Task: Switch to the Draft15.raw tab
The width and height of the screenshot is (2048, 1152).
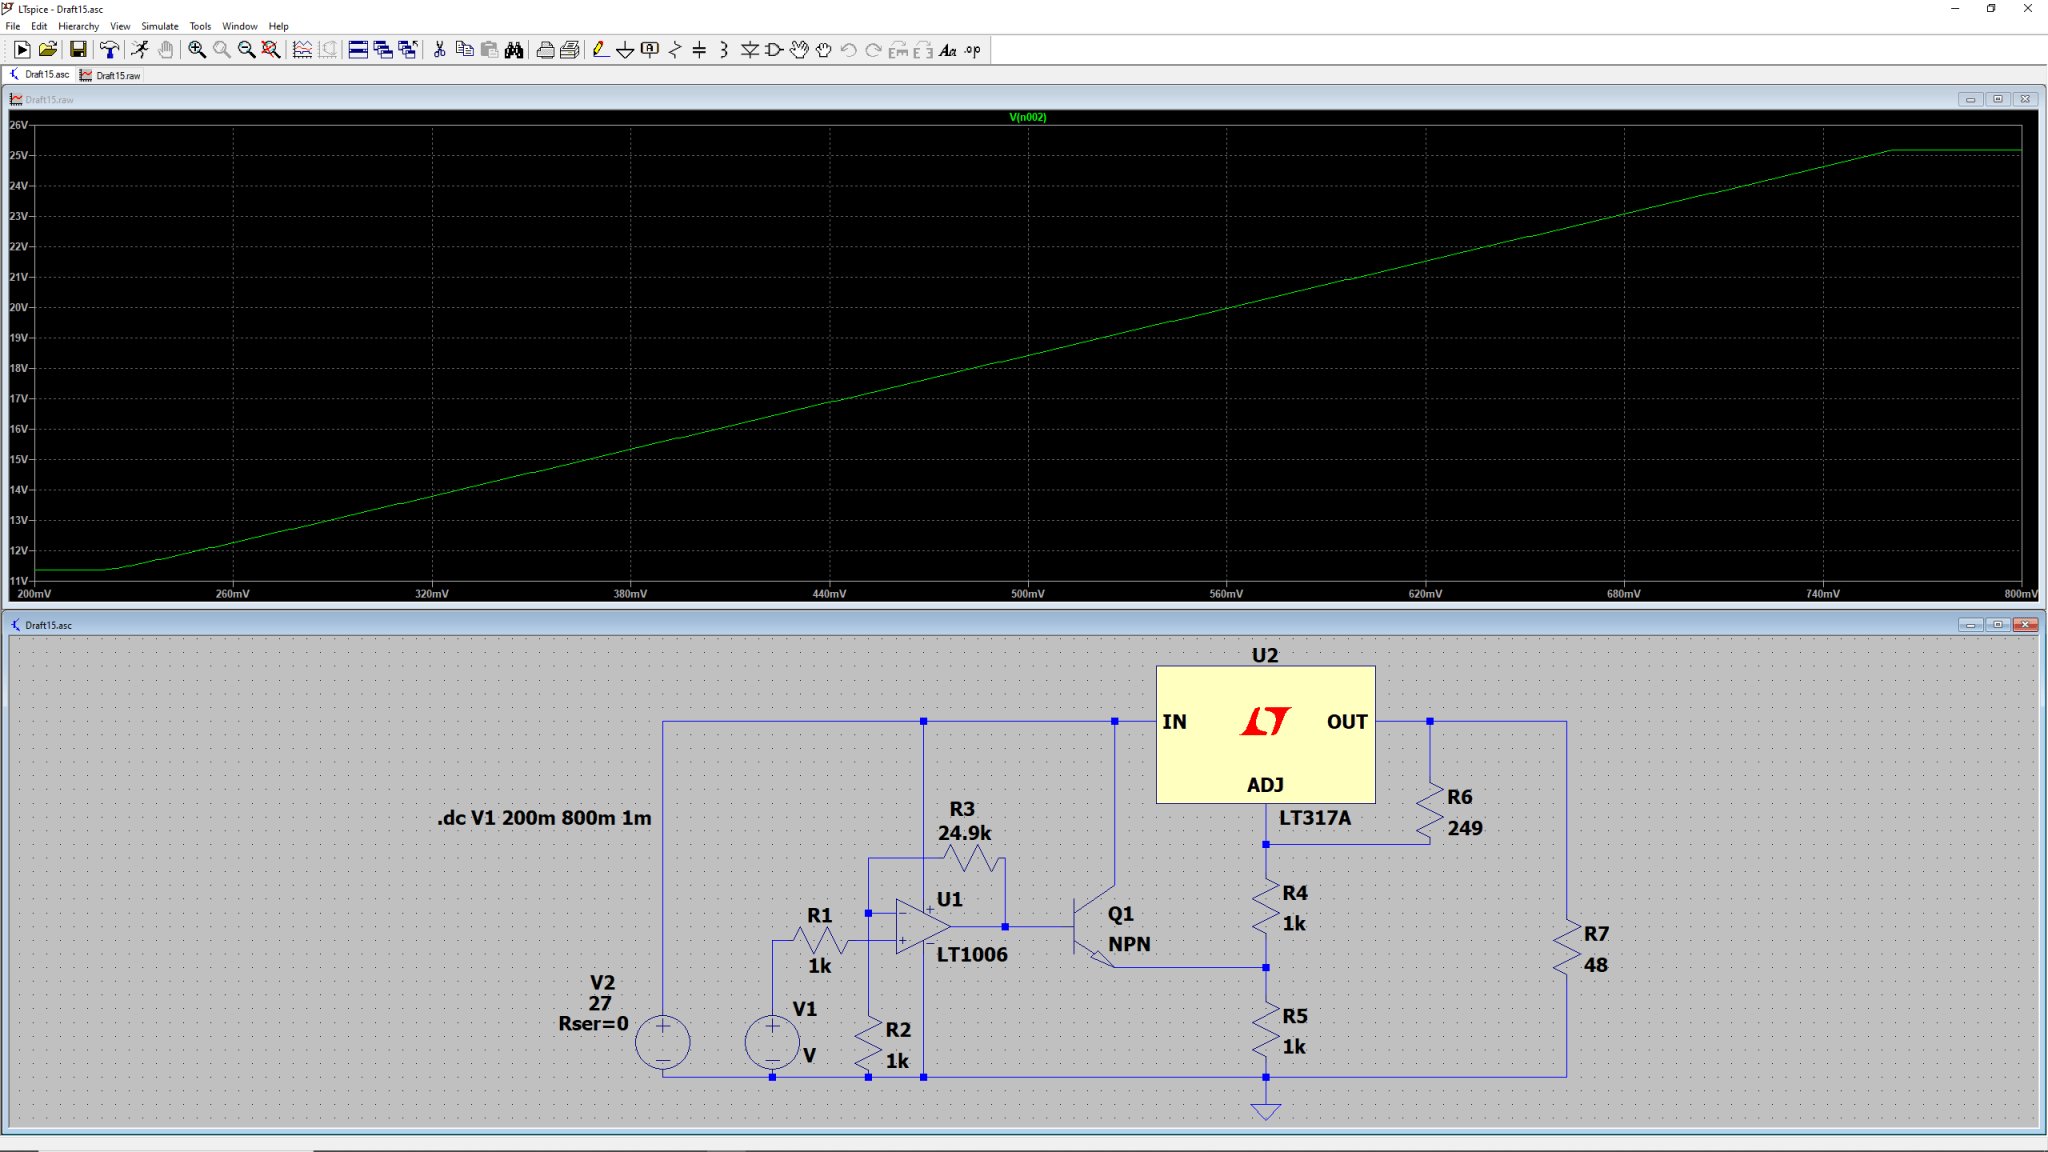Action: 111,75
